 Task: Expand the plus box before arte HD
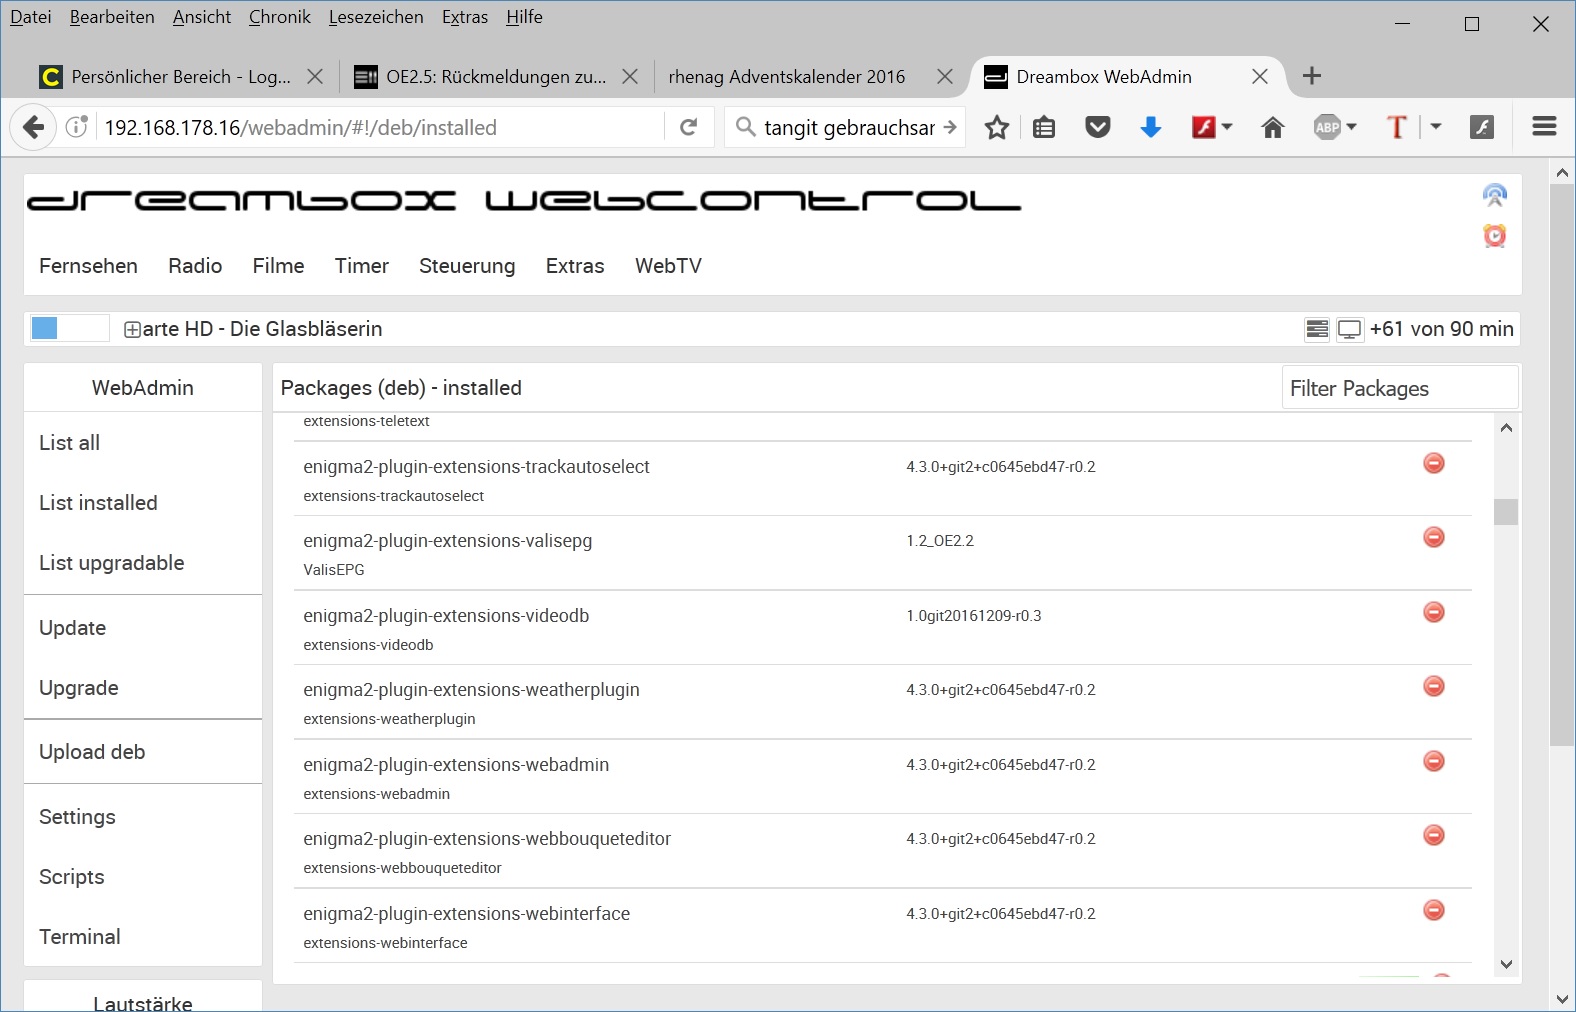tap(132, 329)
